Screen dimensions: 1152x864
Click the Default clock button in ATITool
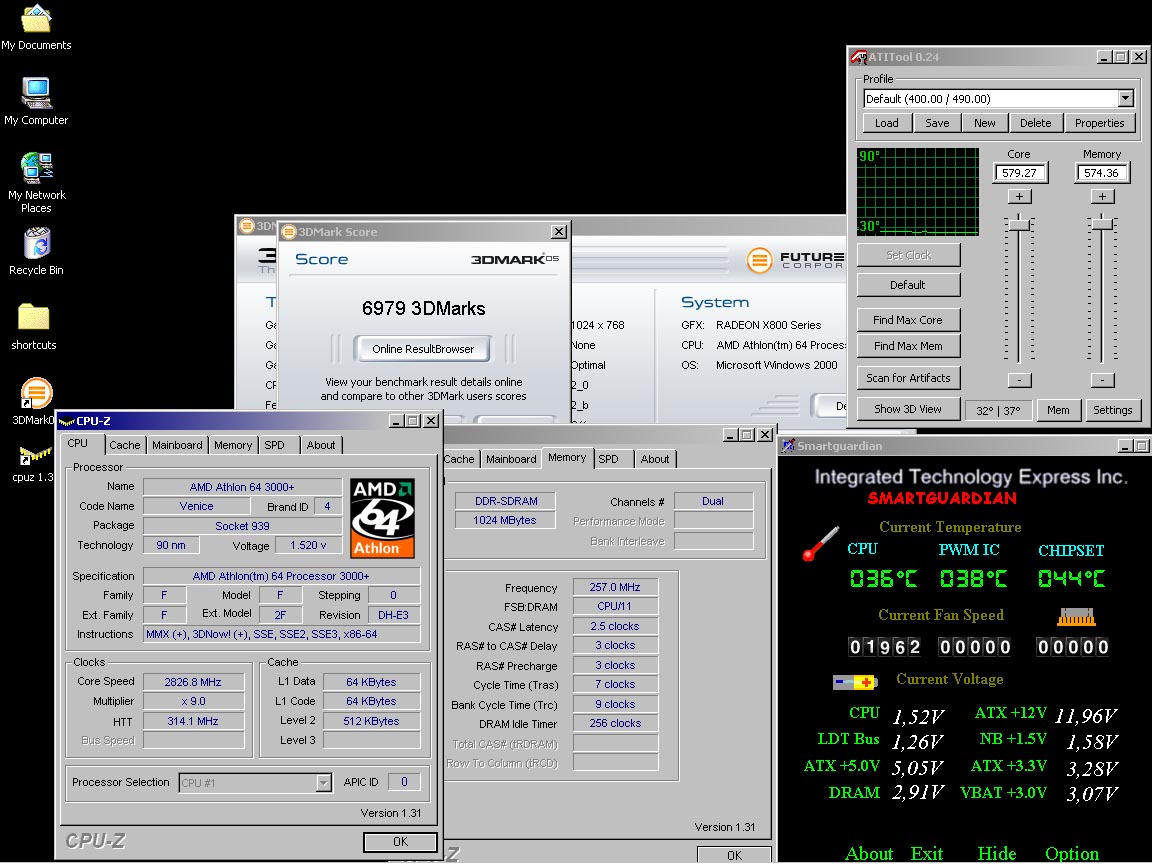pyautogui.click(x=908, y=285)
